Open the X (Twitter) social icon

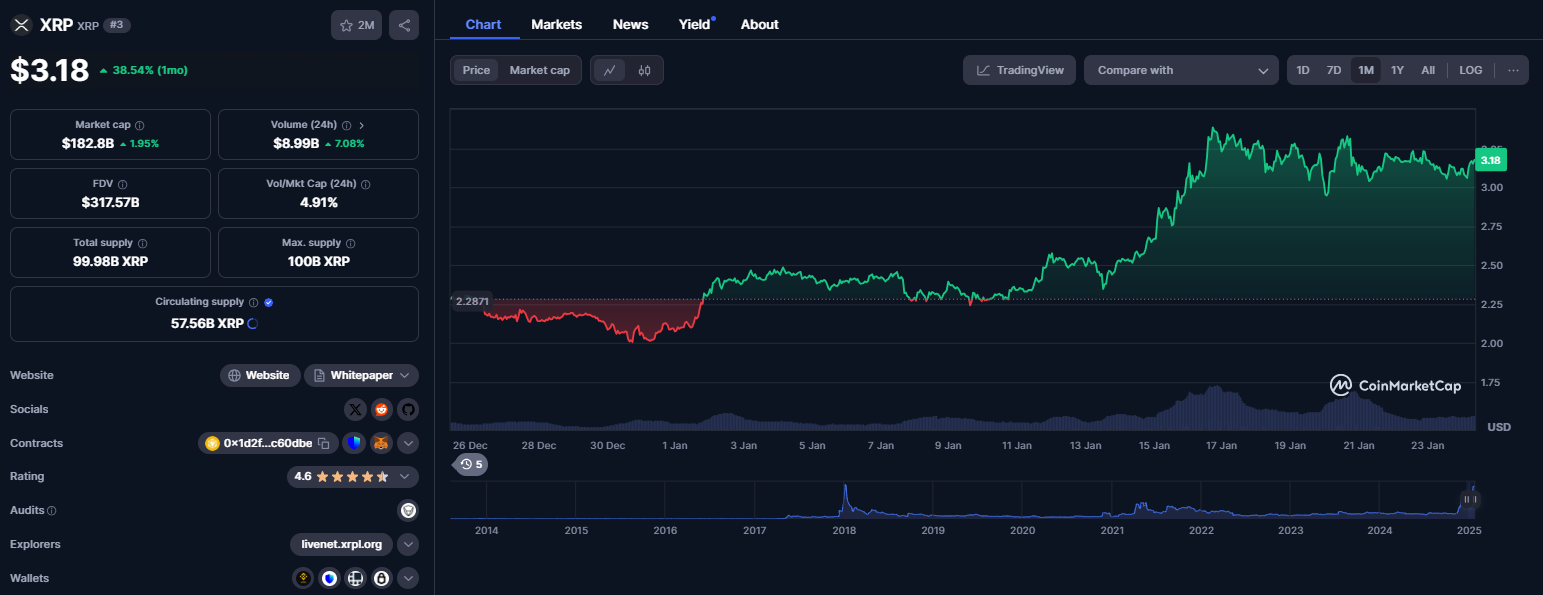click(355, 409)
